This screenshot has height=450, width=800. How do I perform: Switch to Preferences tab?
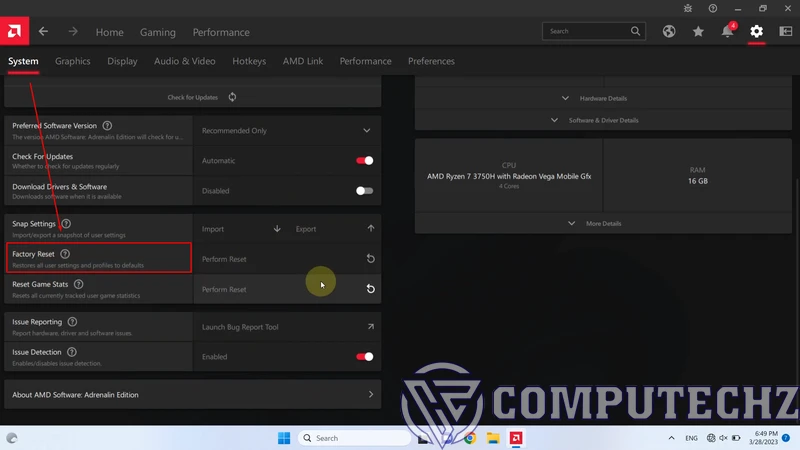[x=431, y=61]
